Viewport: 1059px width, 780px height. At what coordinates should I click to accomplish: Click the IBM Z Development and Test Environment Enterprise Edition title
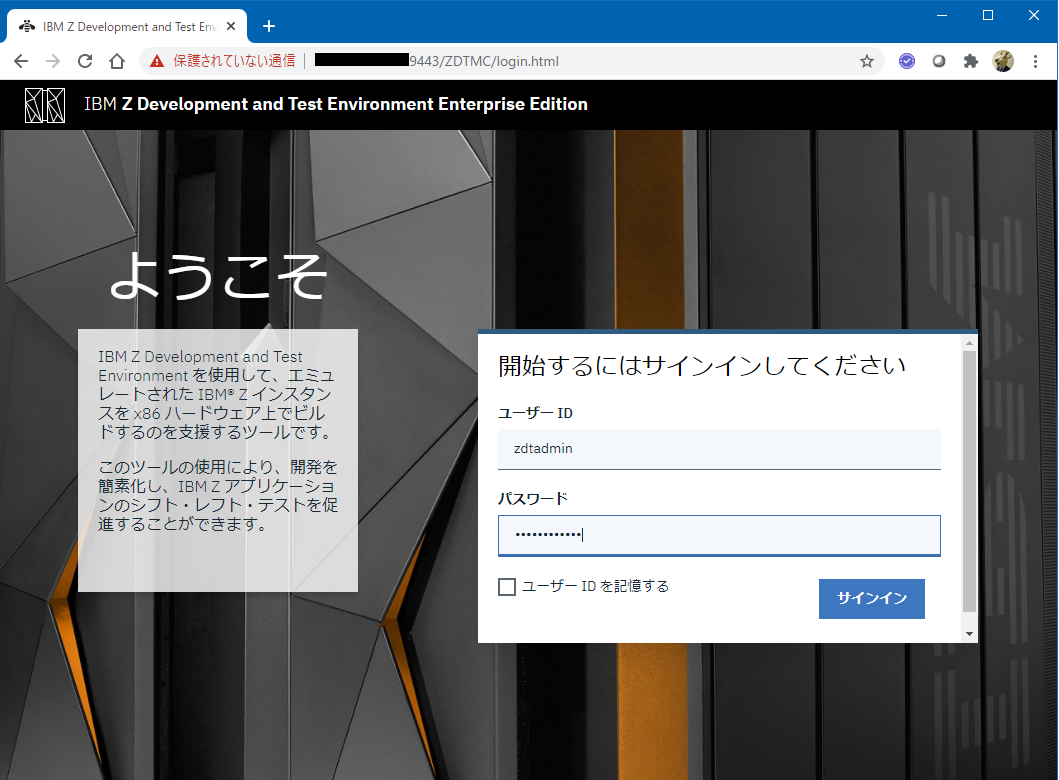pyautogui.click(x=336, y=104)
